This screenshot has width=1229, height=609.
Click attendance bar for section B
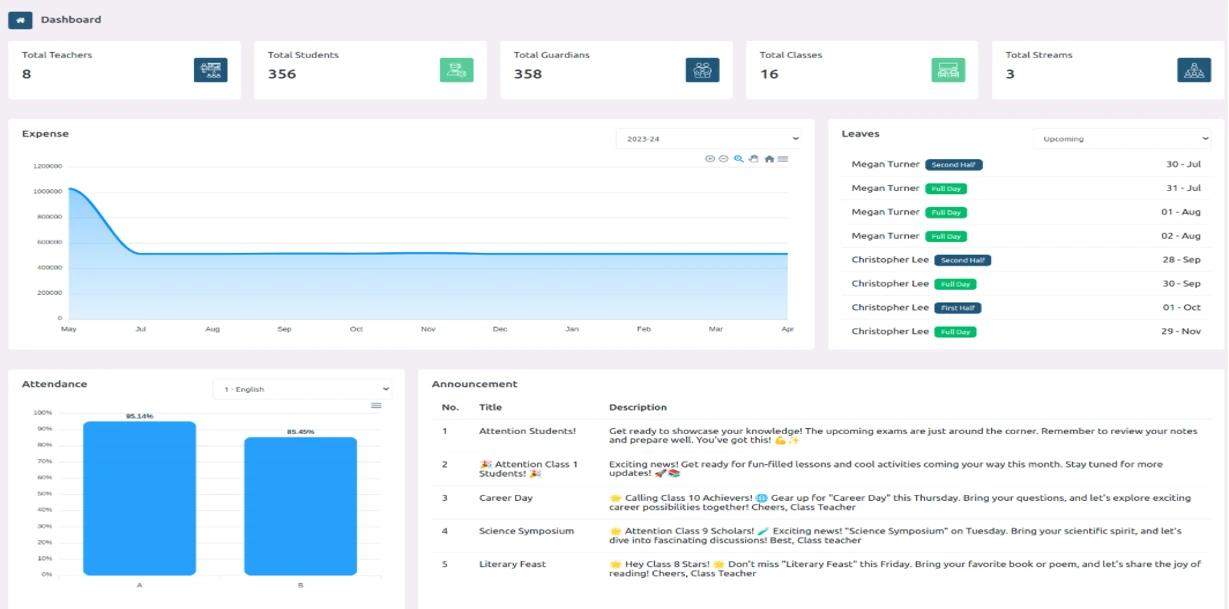(300, 506)
